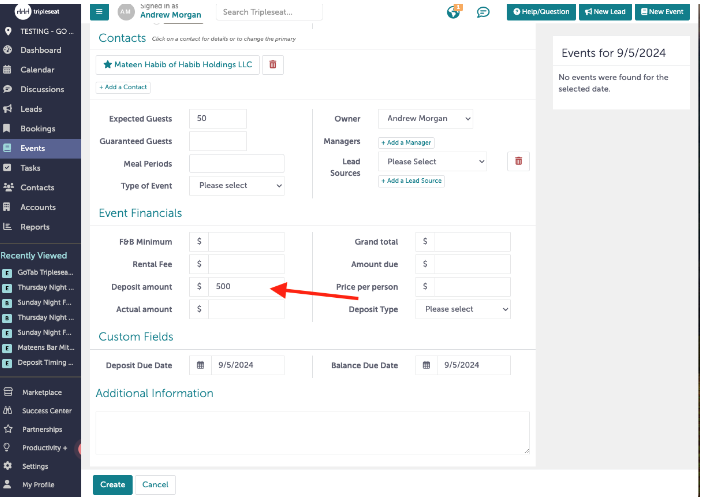
Task: Delete the Mateen Habib contact with trash icon
Action: (274, 64)
